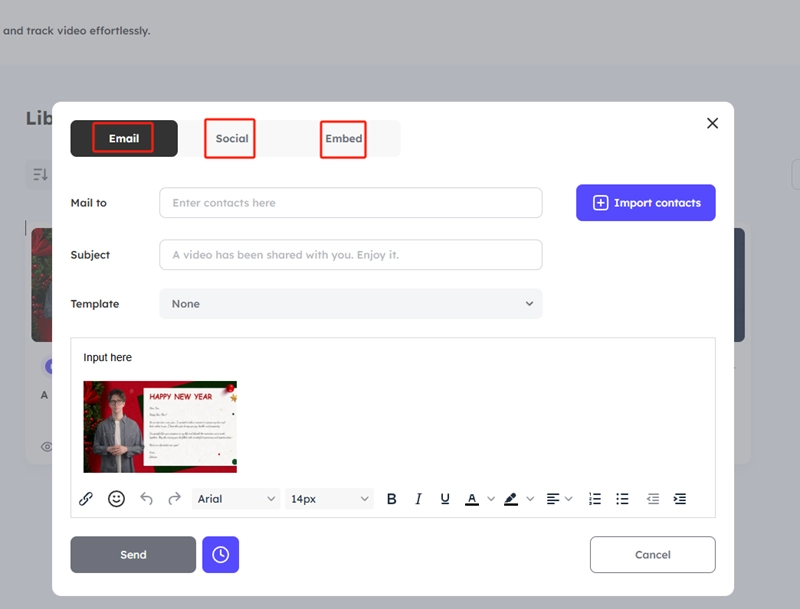Toggle italic formatting
This screenshot has height=609, width=800.
coord(418,499)
